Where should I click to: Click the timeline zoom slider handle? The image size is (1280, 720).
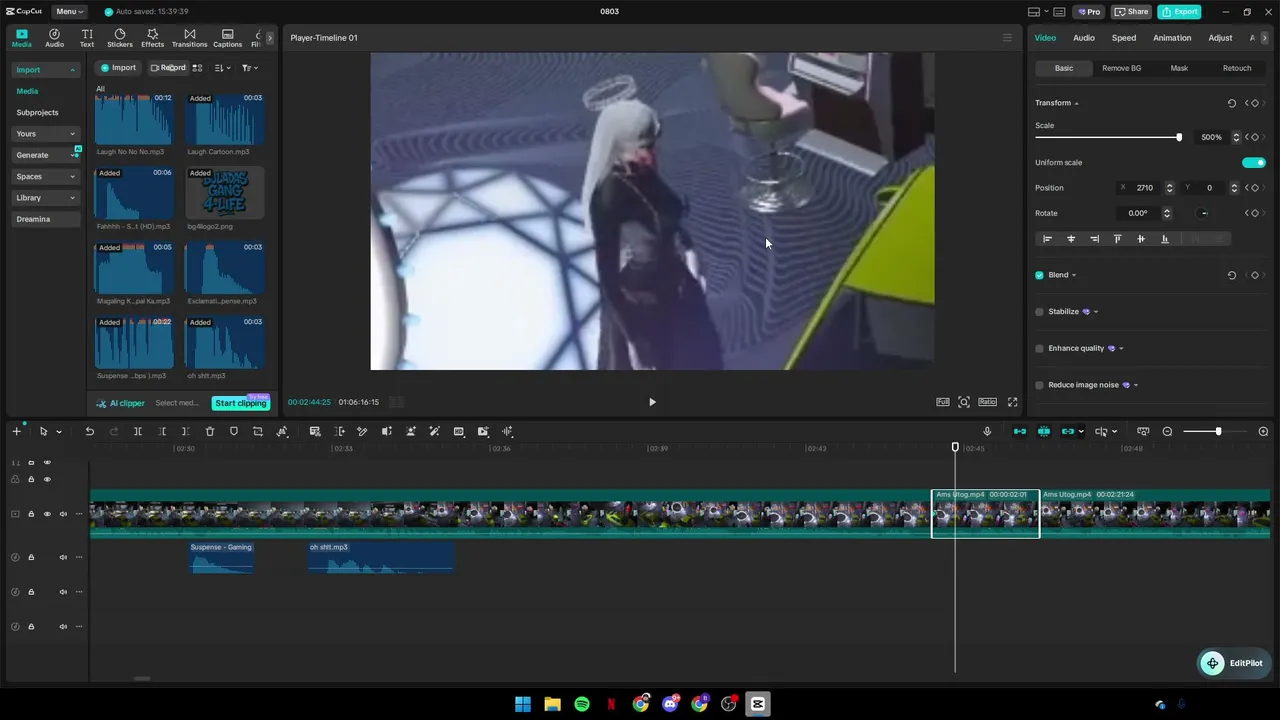point(1218,431)
